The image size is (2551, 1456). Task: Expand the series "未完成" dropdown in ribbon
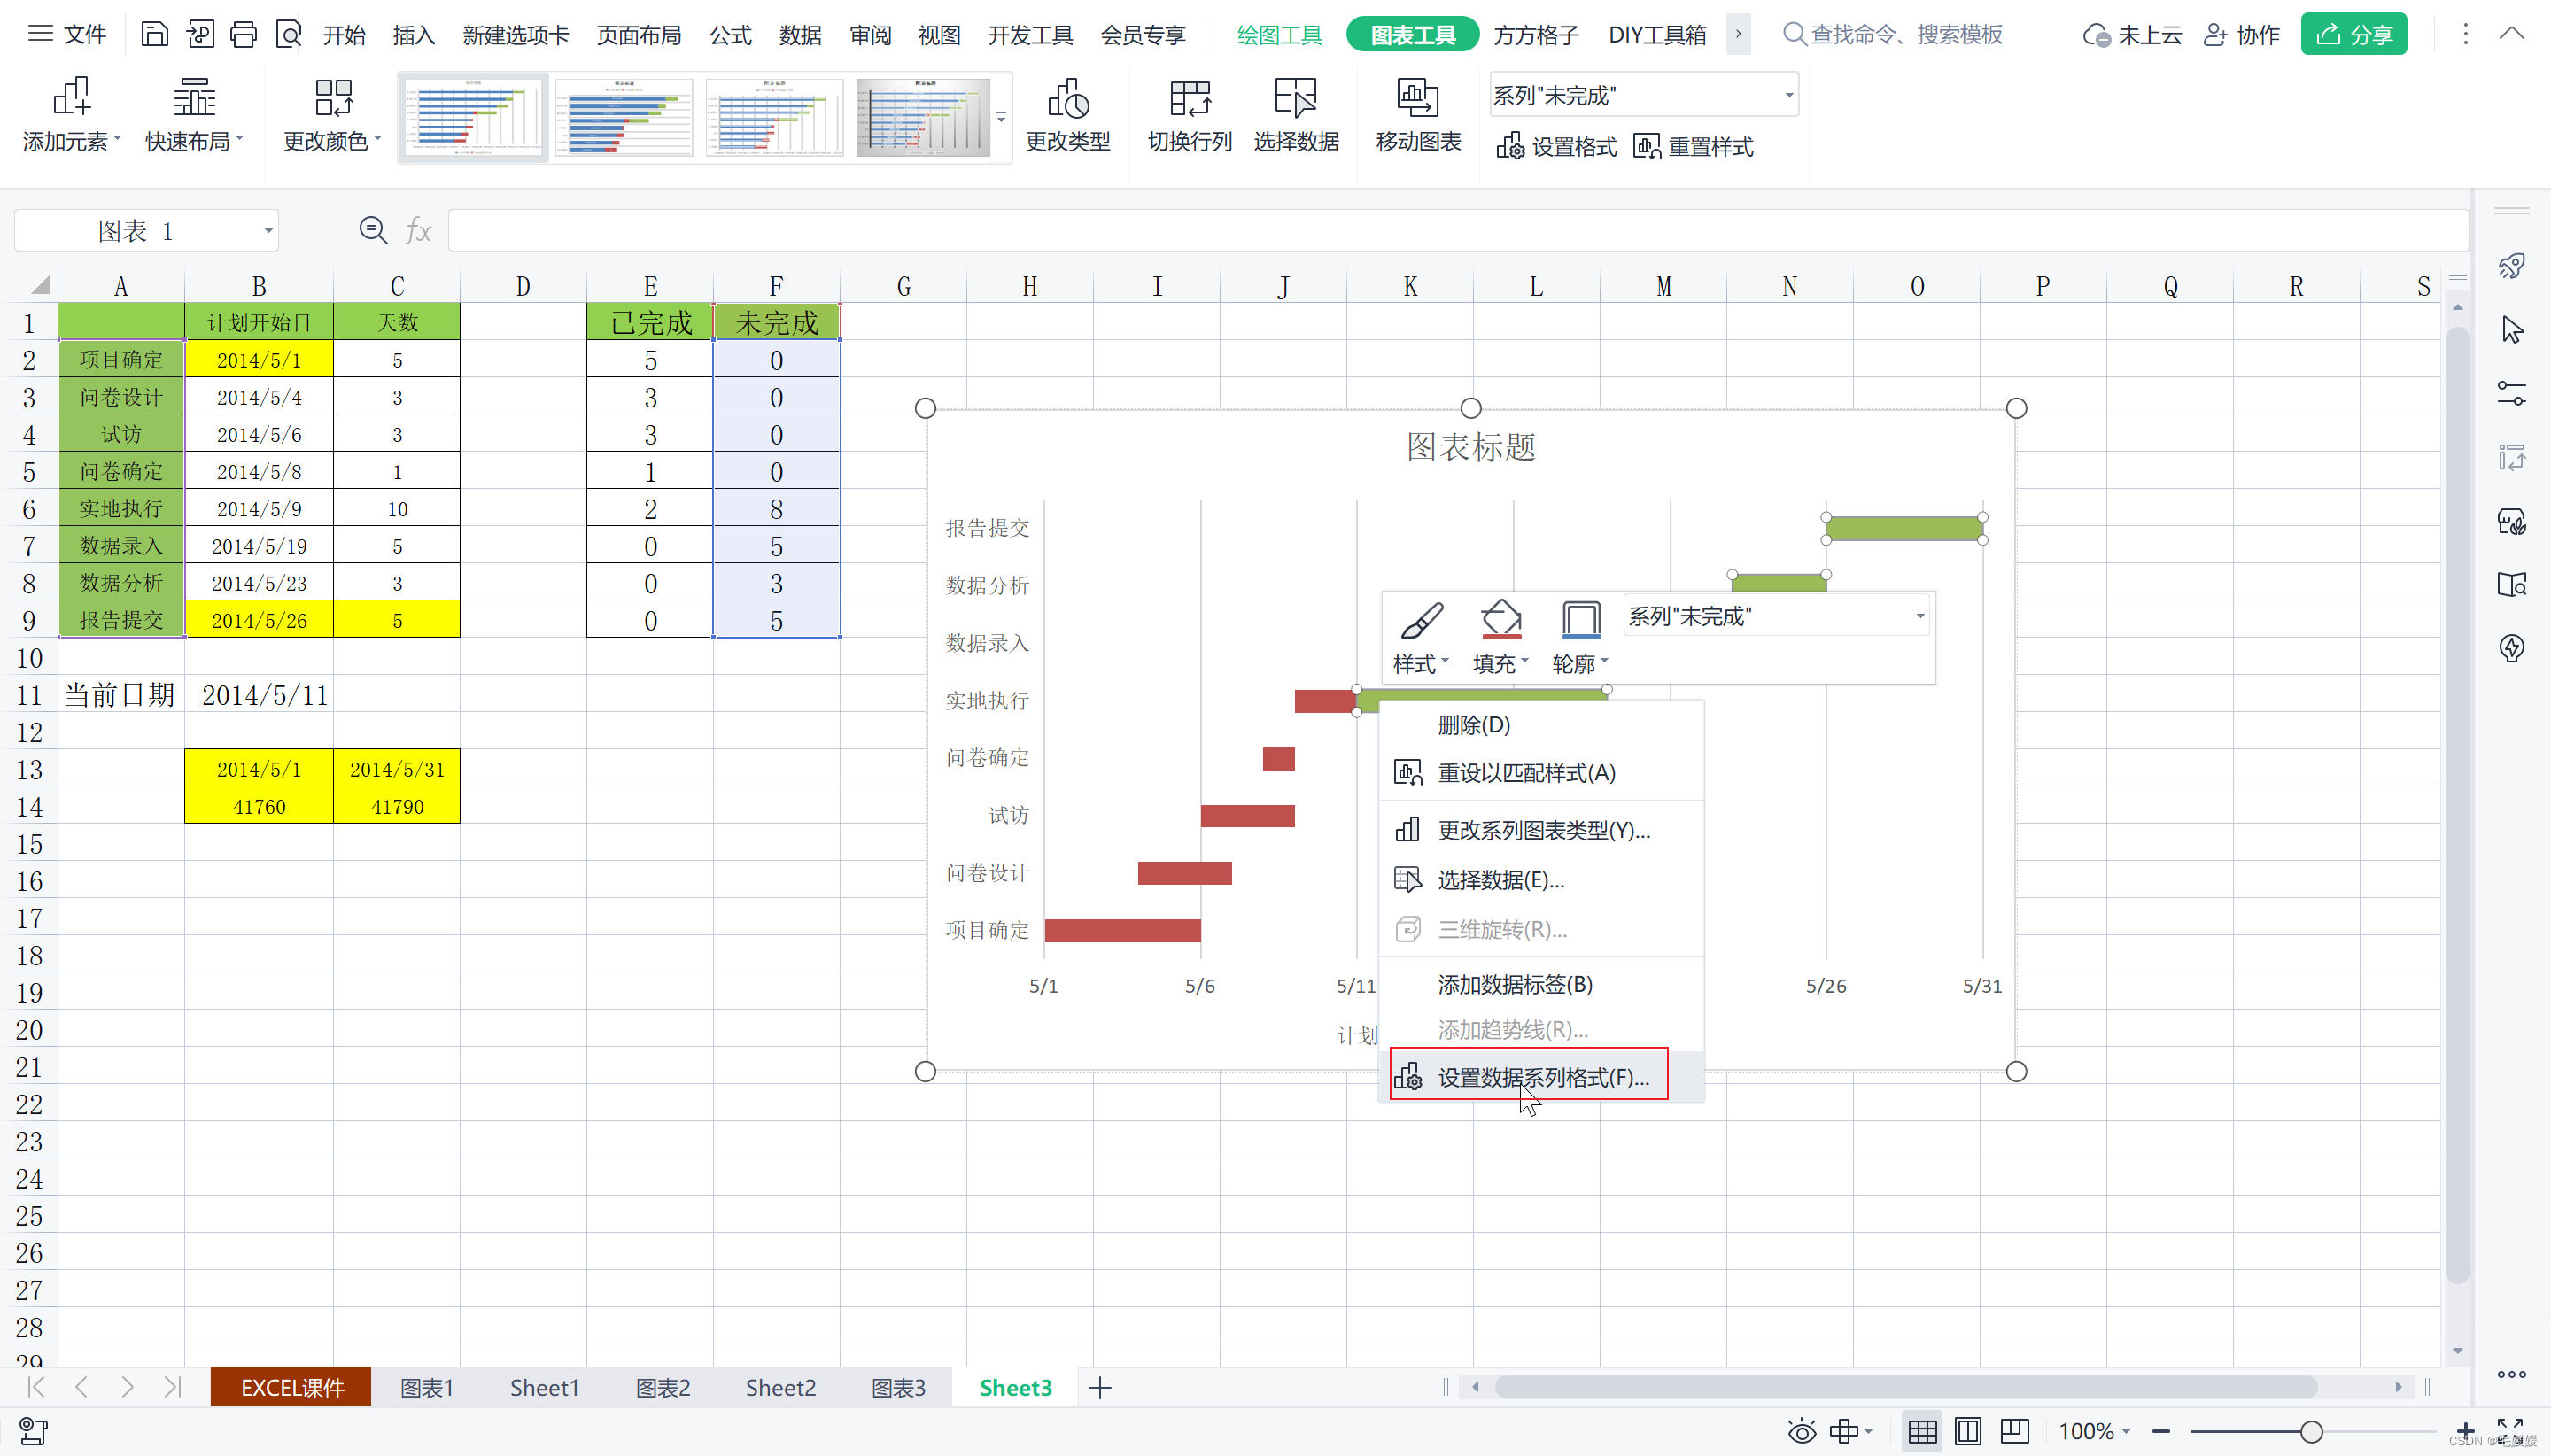click(x=1788, y=96)
